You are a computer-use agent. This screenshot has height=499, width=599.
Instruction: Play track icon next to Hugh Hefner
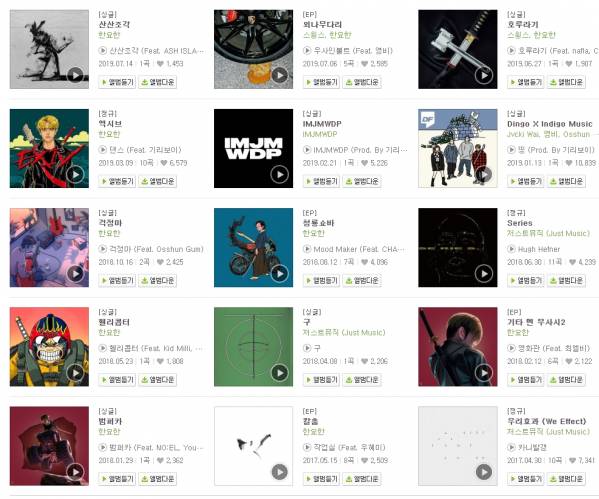pos(512,249)
